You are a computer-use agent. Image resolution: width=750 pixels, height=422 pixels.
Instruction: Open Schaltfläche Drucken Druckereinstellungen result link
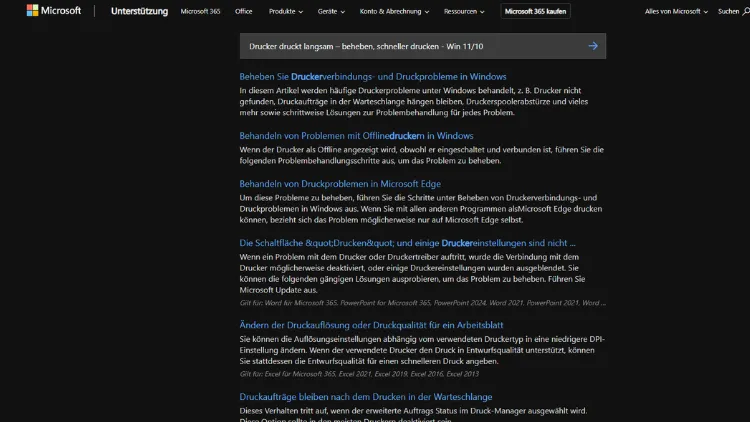[407, 243]
